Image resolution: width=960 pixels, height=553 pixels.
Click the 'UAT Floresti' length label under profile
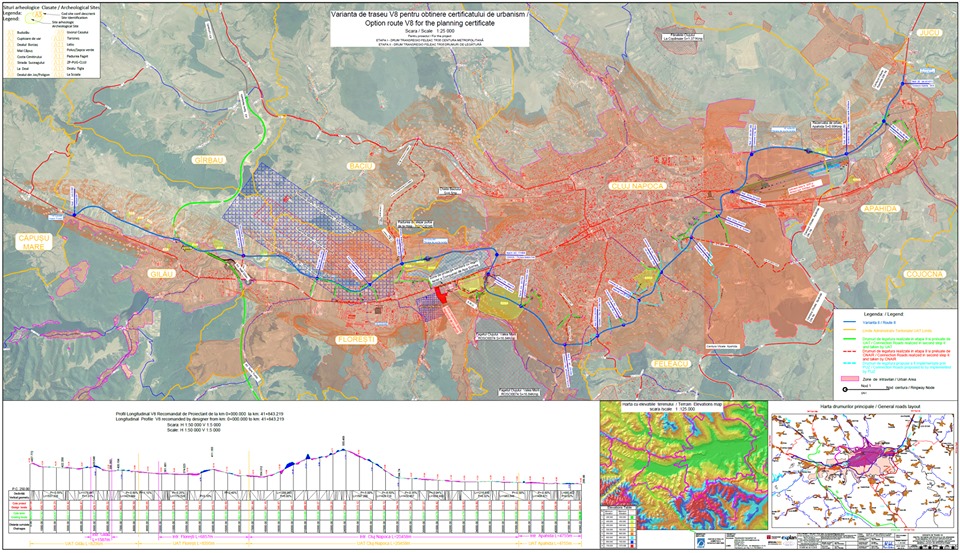pos(193,544)
